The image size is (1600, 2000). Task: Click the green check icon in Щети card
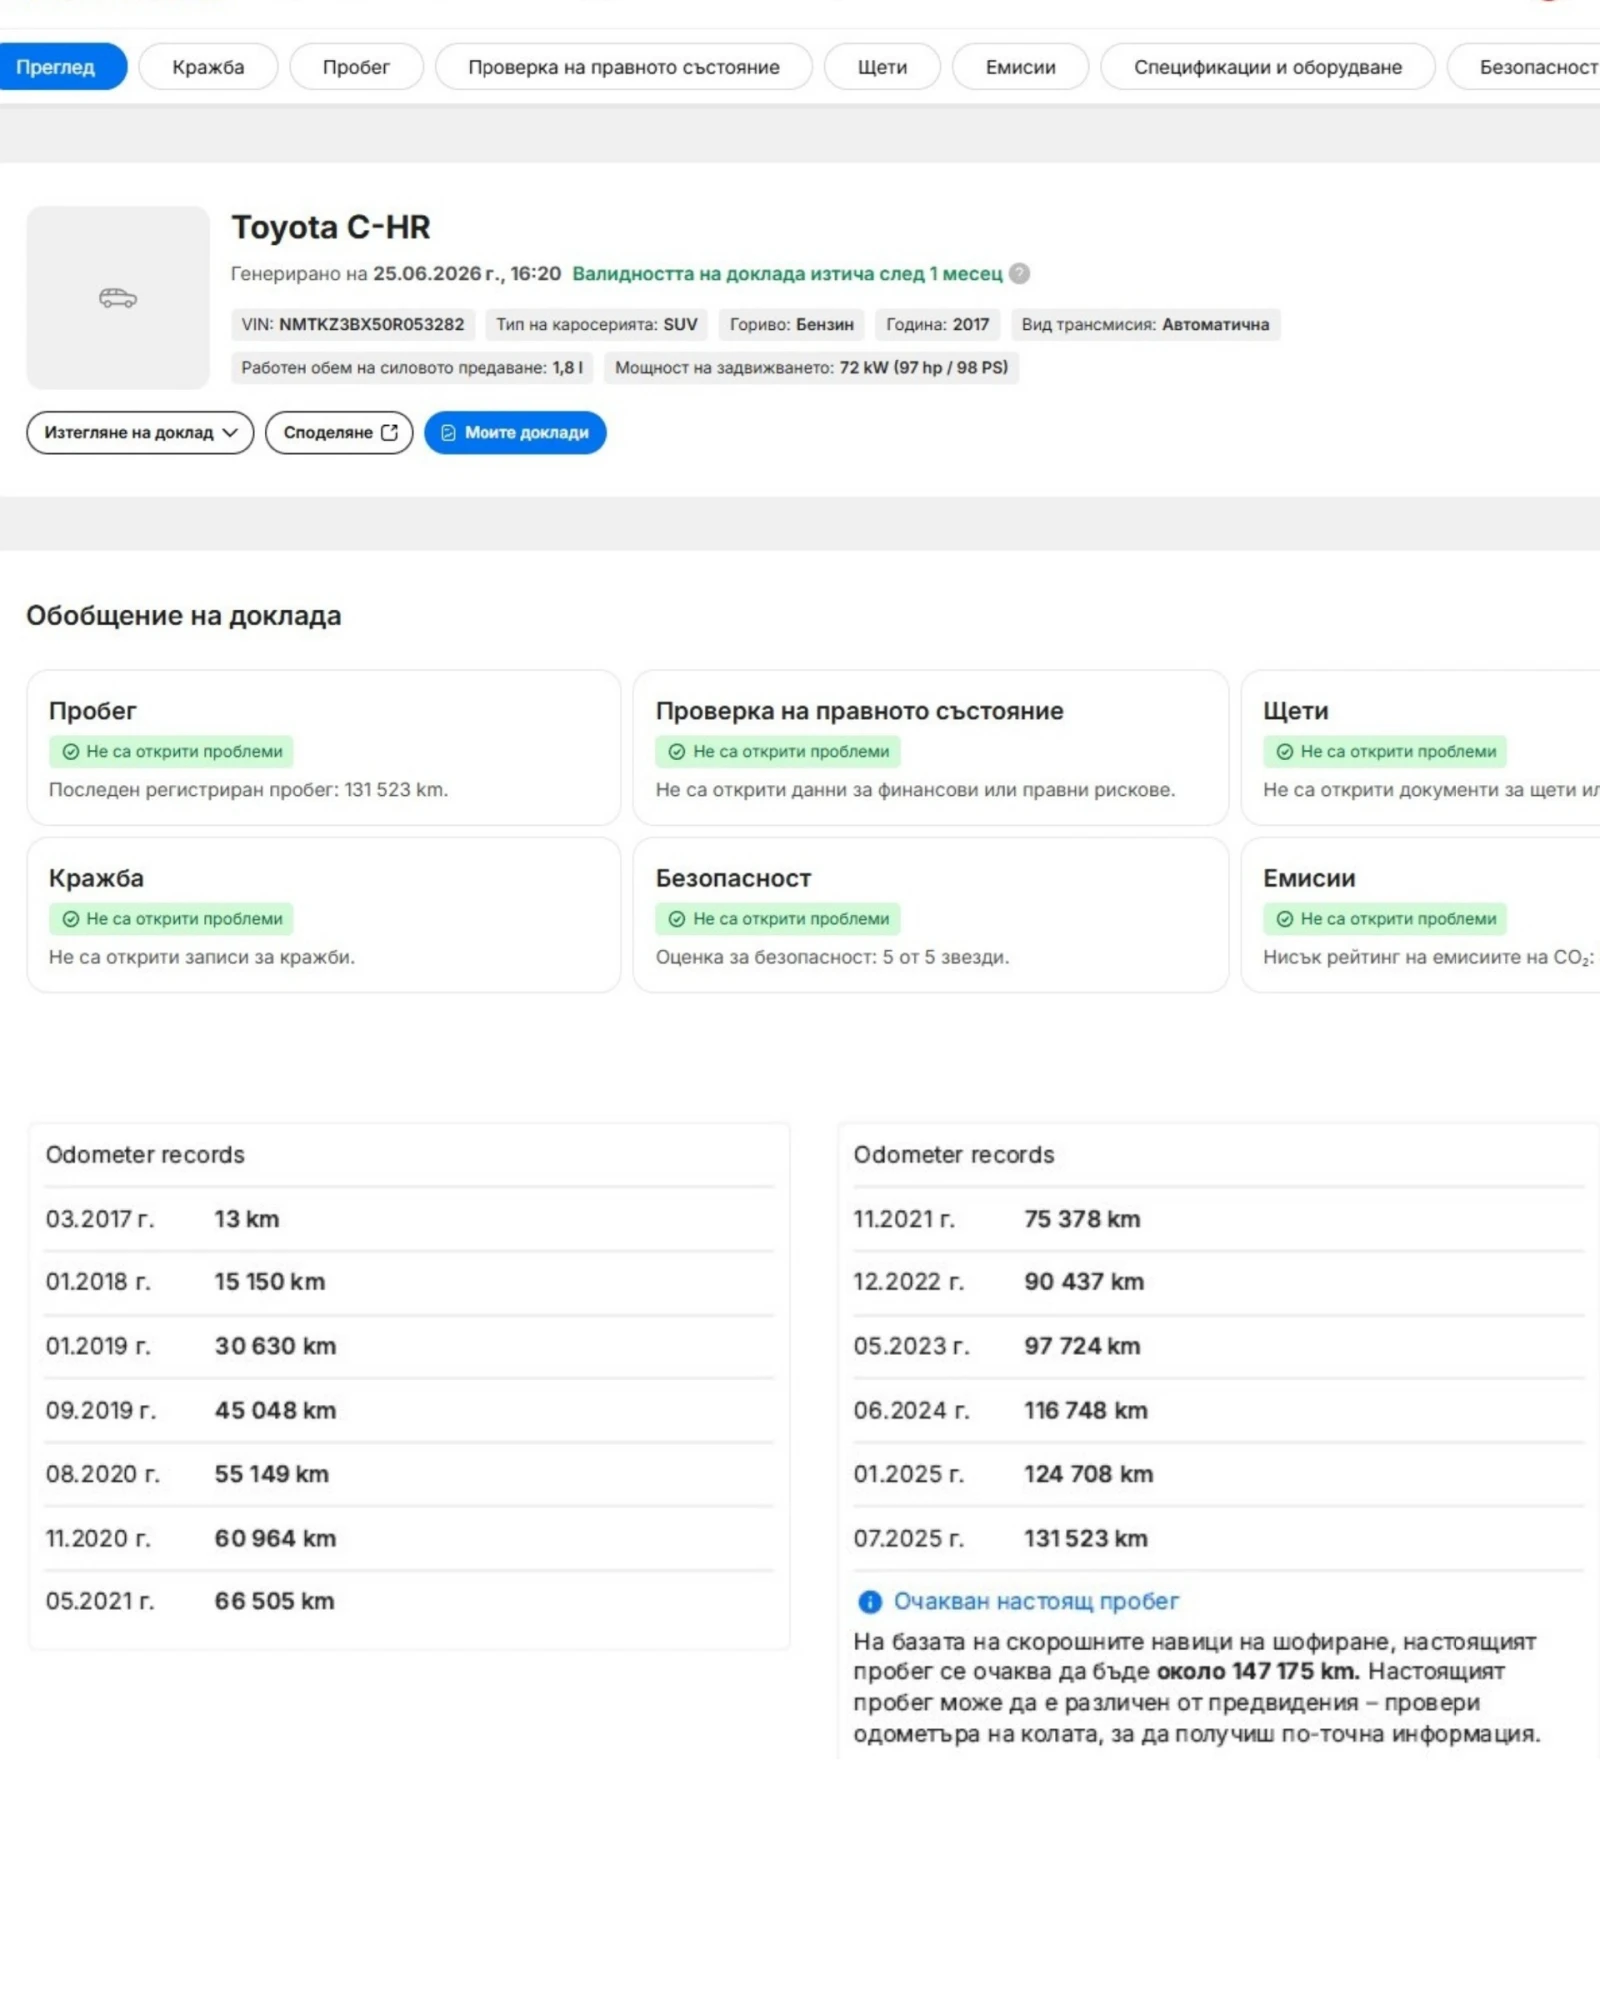[x=1285, y=751]
